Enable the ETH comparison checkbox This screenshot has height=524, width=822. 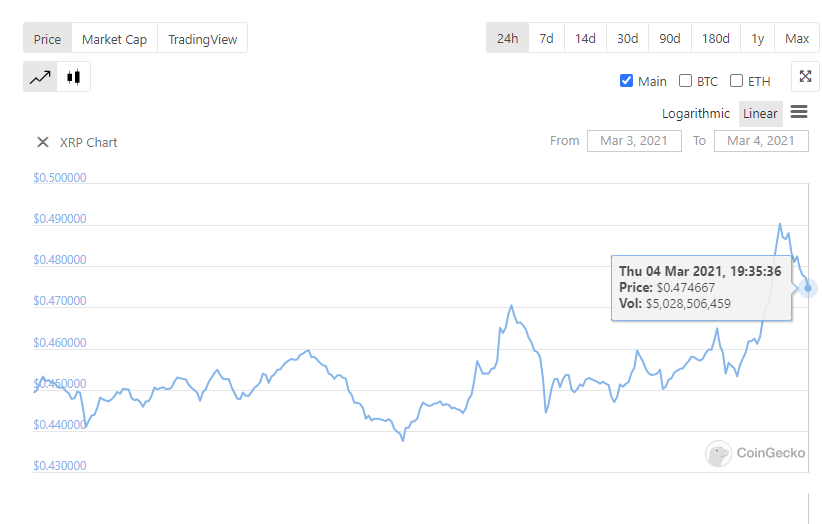[x=737, y=81]
